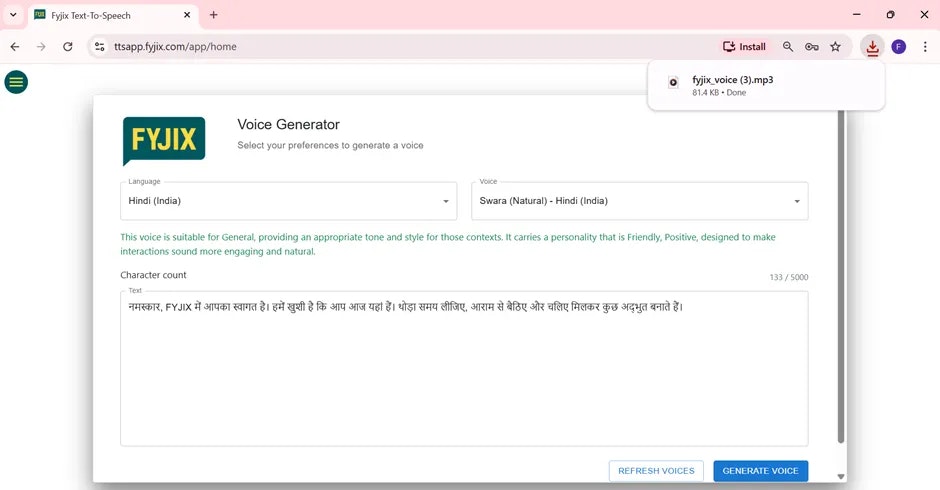
Task: Click the Voice Generator heading
Action: (288, 124)
